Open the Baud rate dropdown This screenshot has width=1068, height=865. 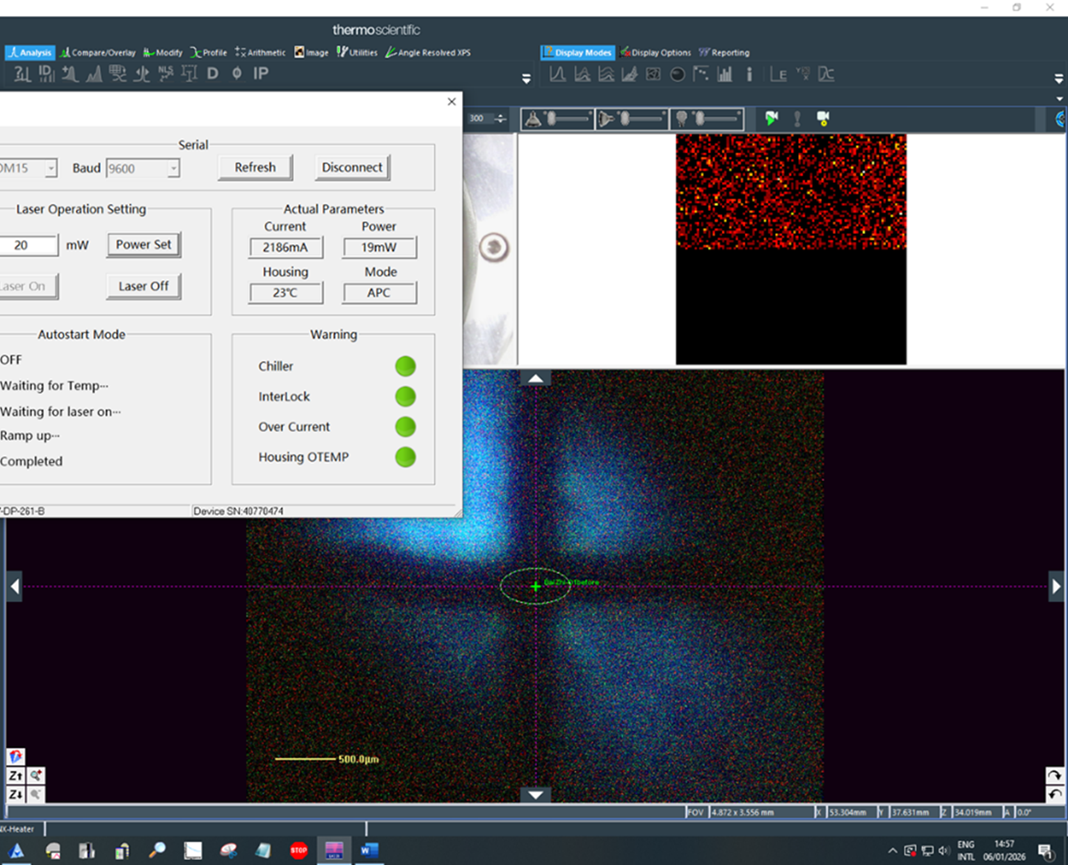(172, 168)
